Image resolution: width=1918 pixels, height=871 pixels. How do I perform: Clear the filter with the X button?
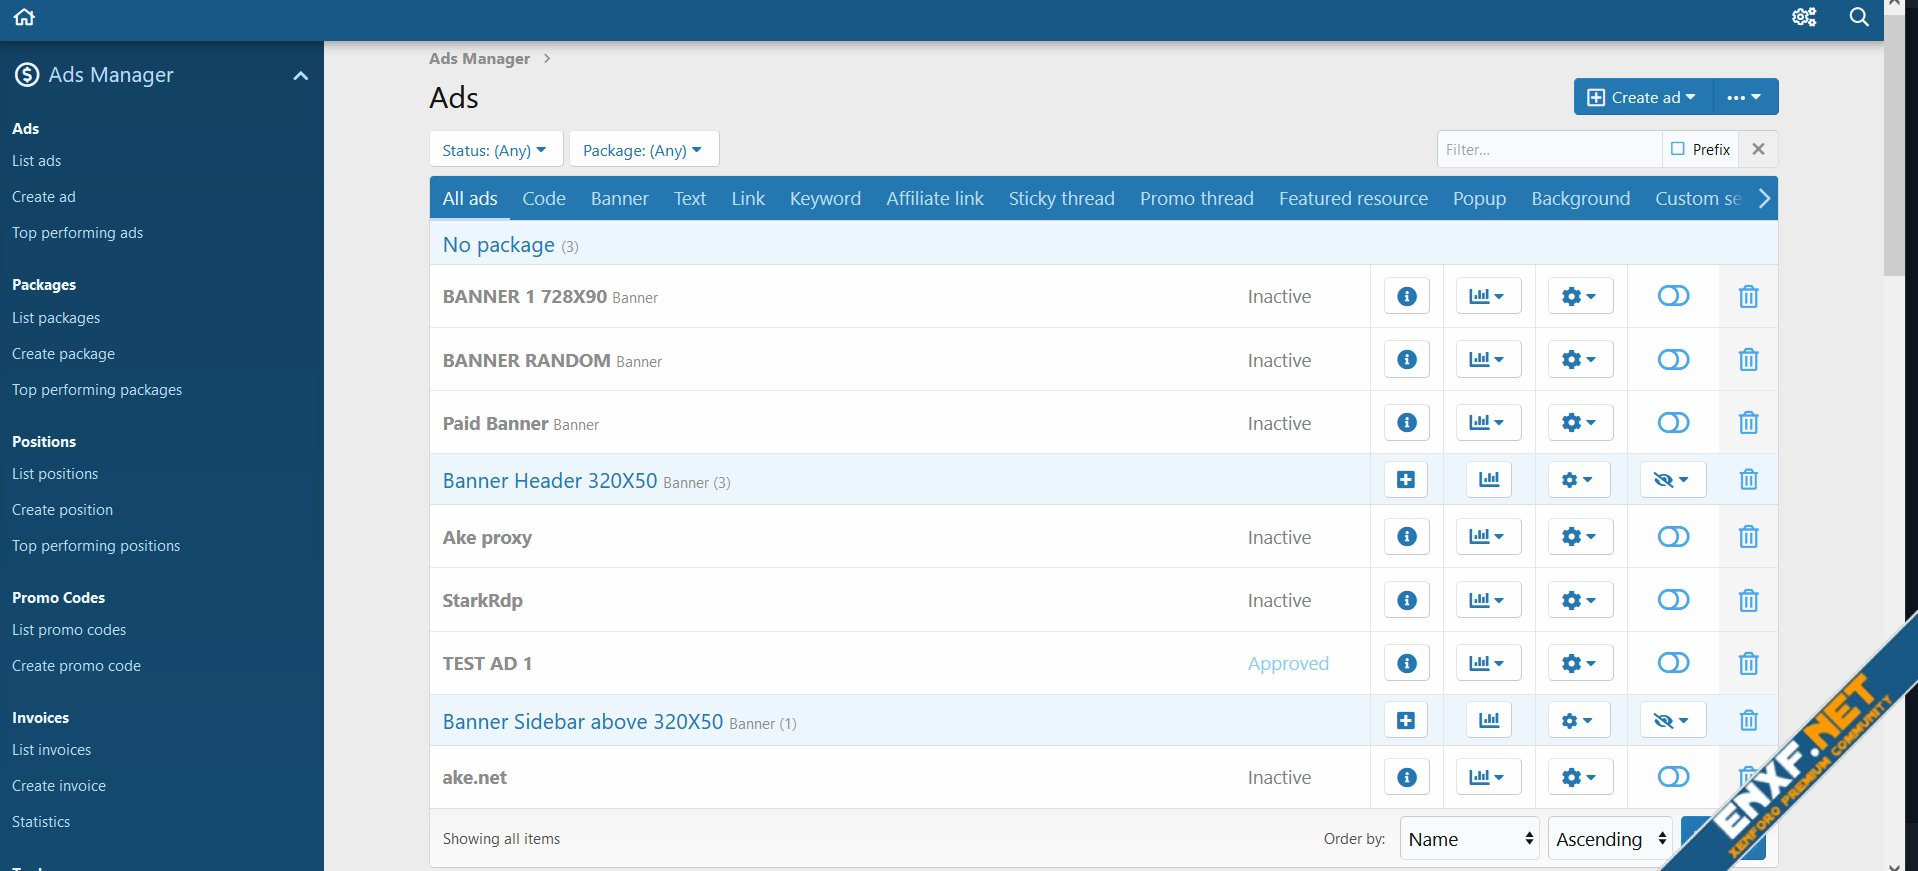[x=1758, y=149]
